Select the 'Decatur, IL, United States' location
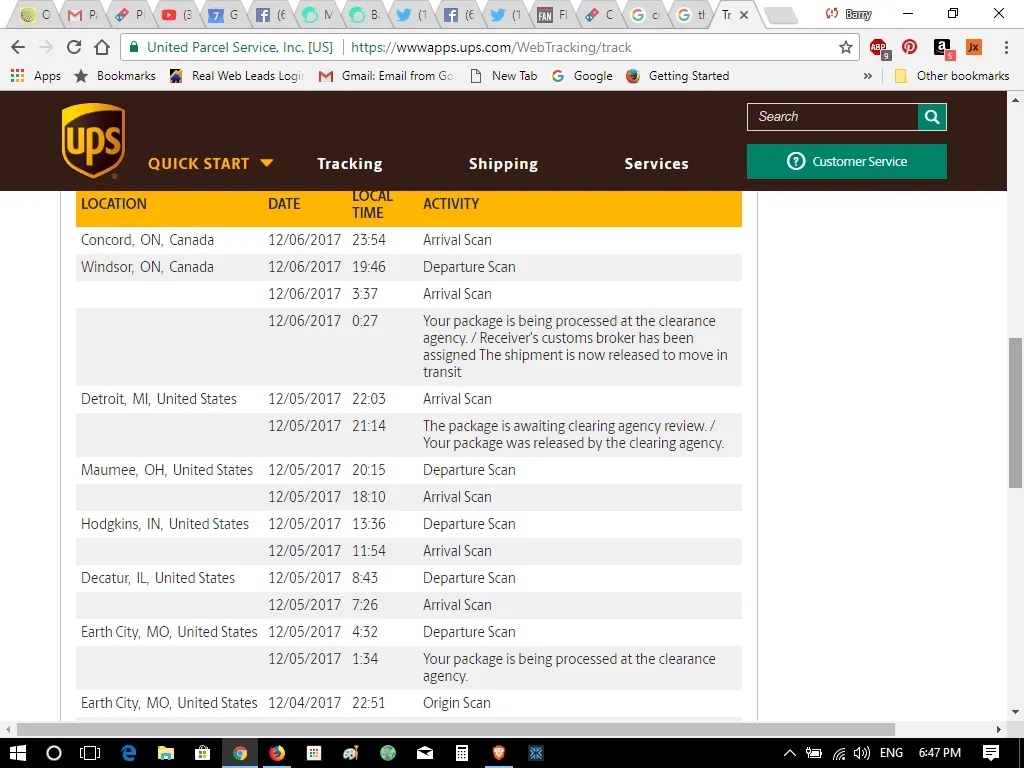1024x768 pixels. (157, 577)
